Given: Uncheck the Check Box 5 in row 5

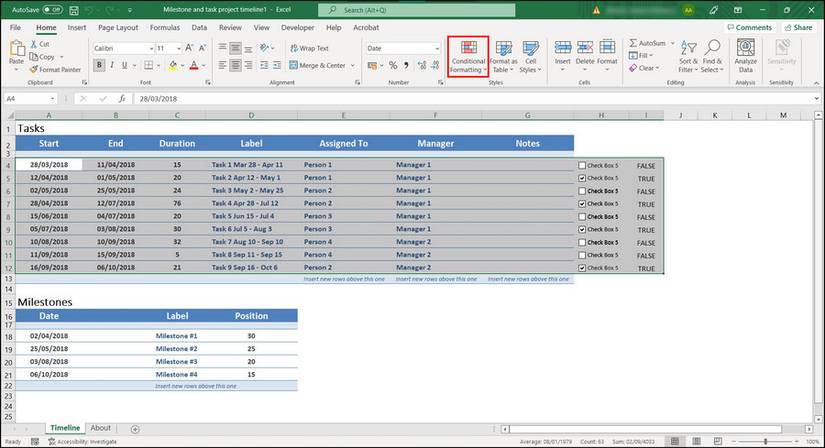Looking at the screenshot, I should [583, 178].
